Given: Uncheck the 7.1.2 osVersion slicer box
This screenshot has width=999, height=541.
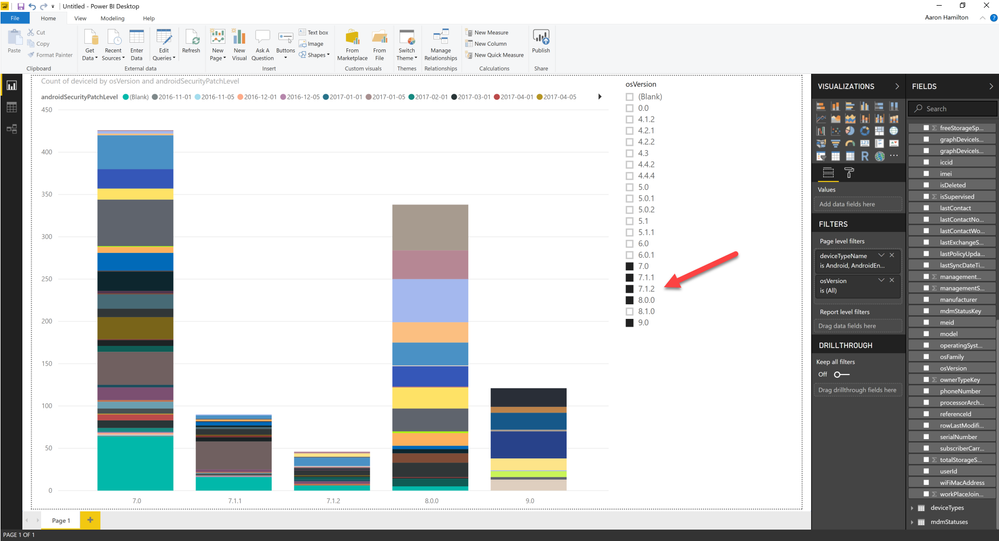Looking at the screenshot, I should tap(629, 288).
